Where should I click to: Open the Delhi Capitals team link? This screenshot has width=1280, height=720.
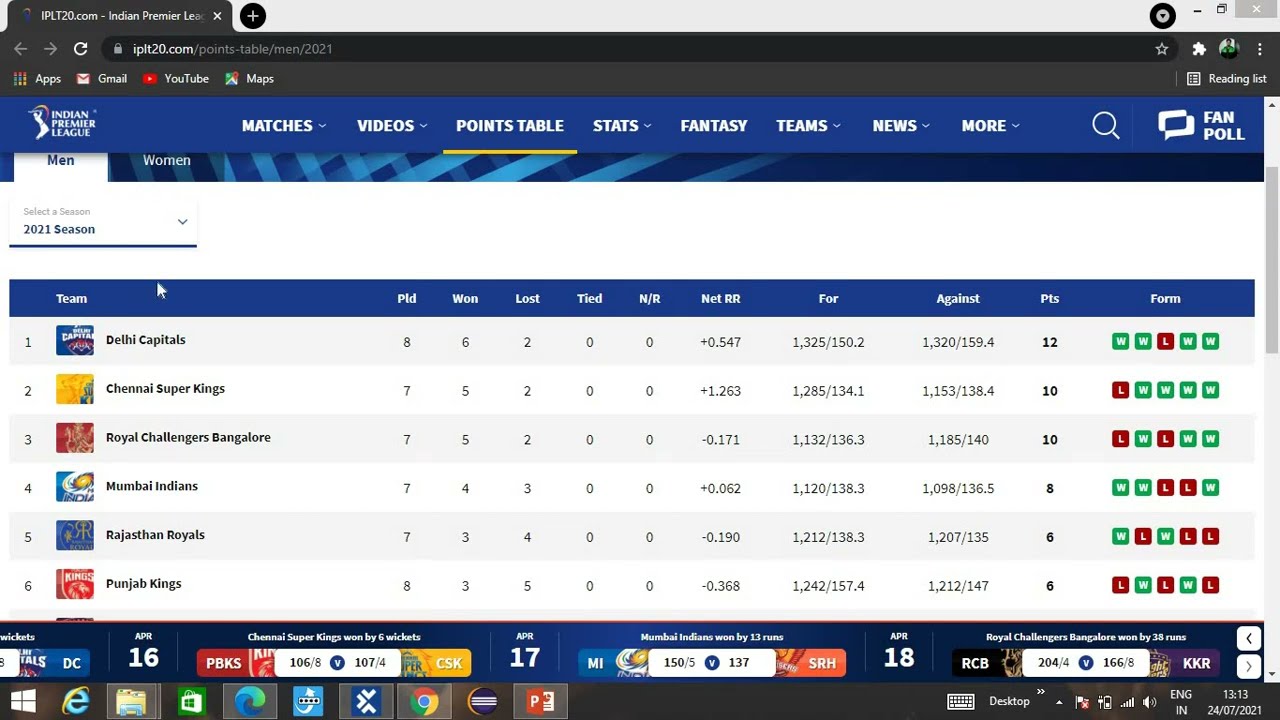tap(146, 340)
